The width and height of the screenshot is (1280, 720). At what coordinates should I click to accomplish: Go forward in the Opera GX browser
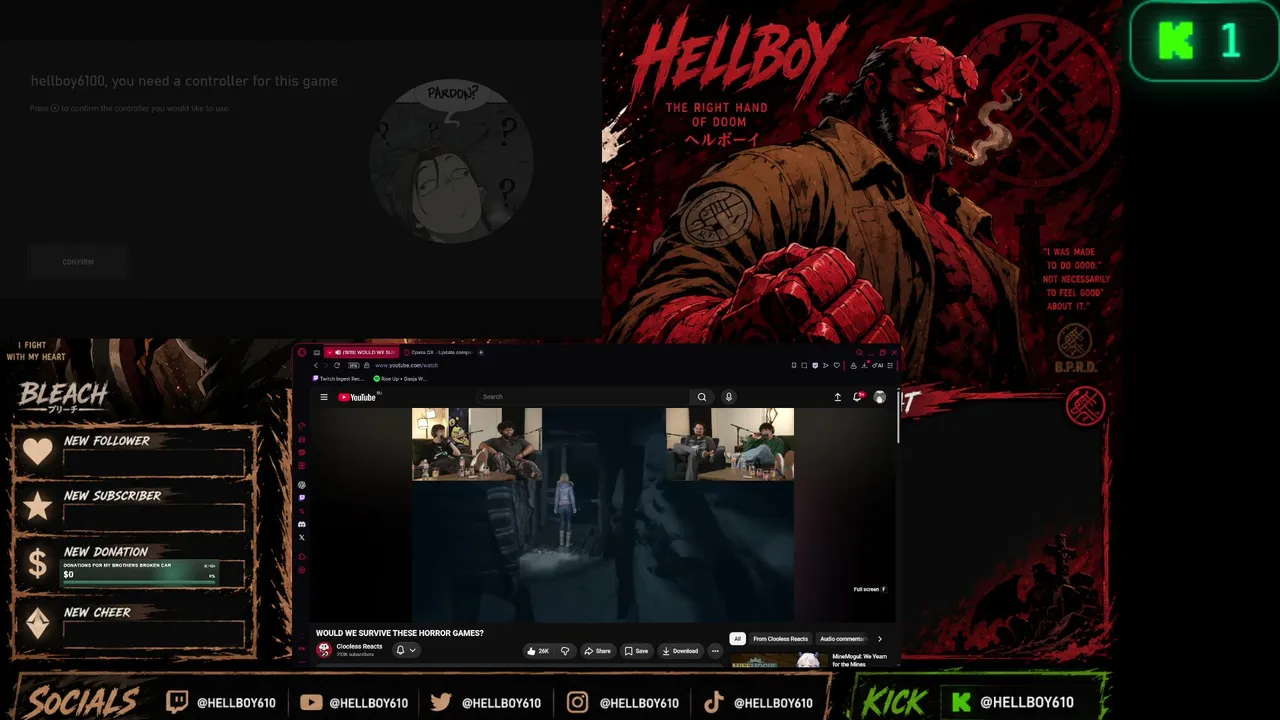tap(326, 365)
